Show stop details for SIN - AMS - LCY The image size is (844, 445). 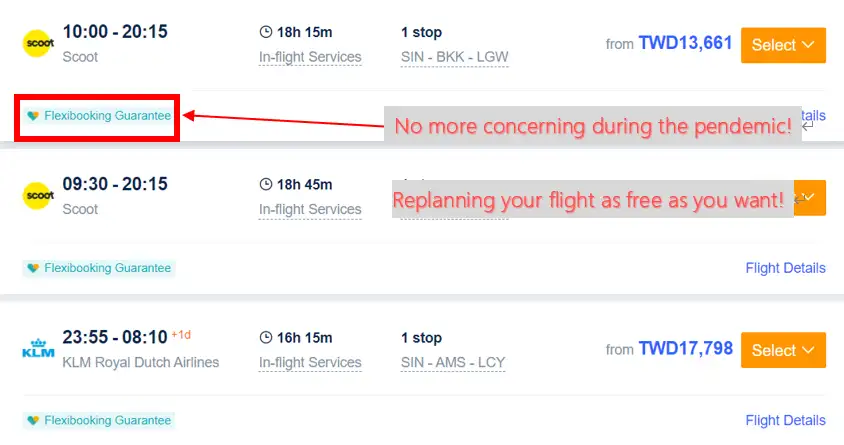[453, 363]
